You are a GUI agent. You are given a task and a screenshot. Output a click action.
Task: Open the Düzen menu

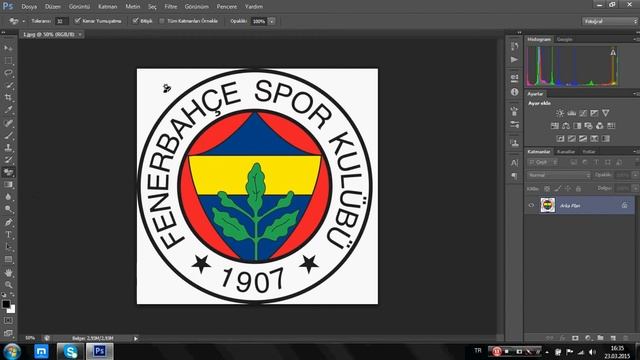(53, 7)
